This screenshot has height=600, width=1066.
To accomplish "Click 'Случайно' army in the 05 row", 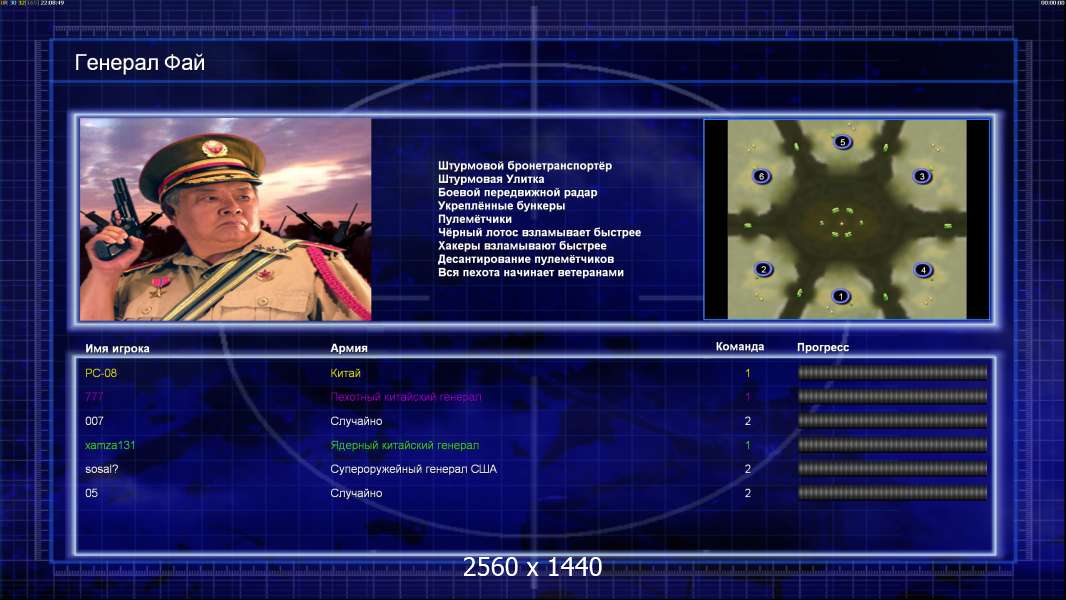I will [x=356, y=493].
